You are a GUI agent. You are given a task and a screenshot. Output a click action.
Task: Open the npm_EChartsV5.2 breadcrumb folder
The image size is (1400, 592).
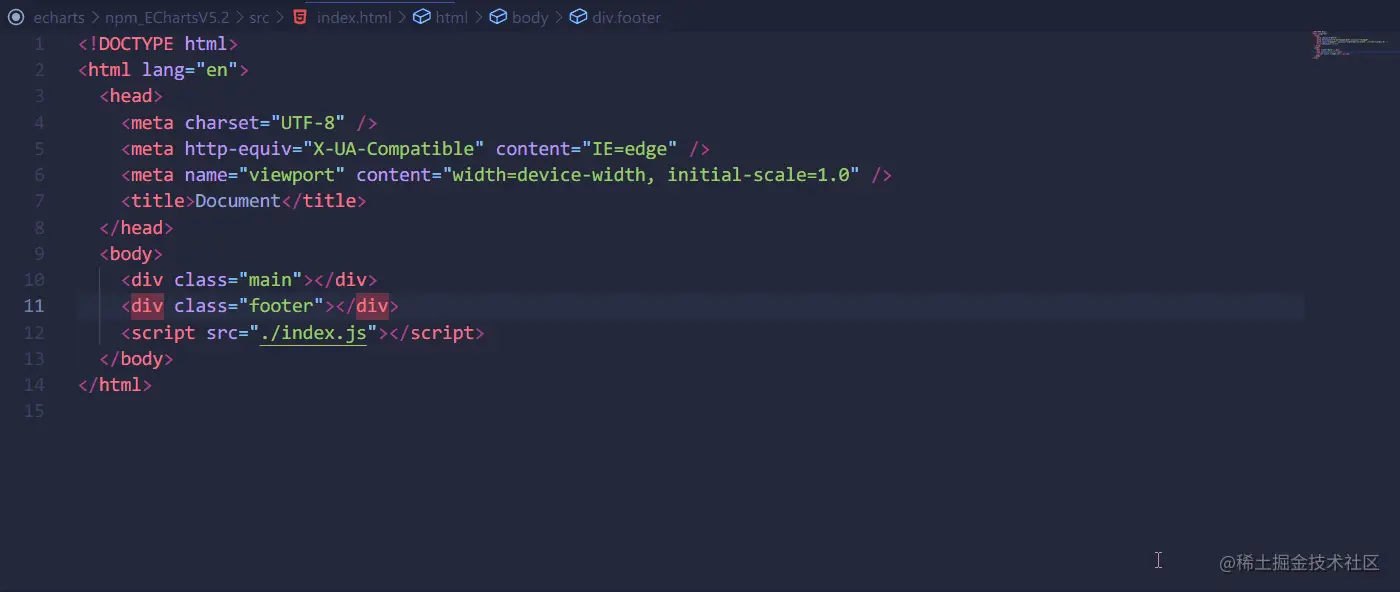pos(167,17)
